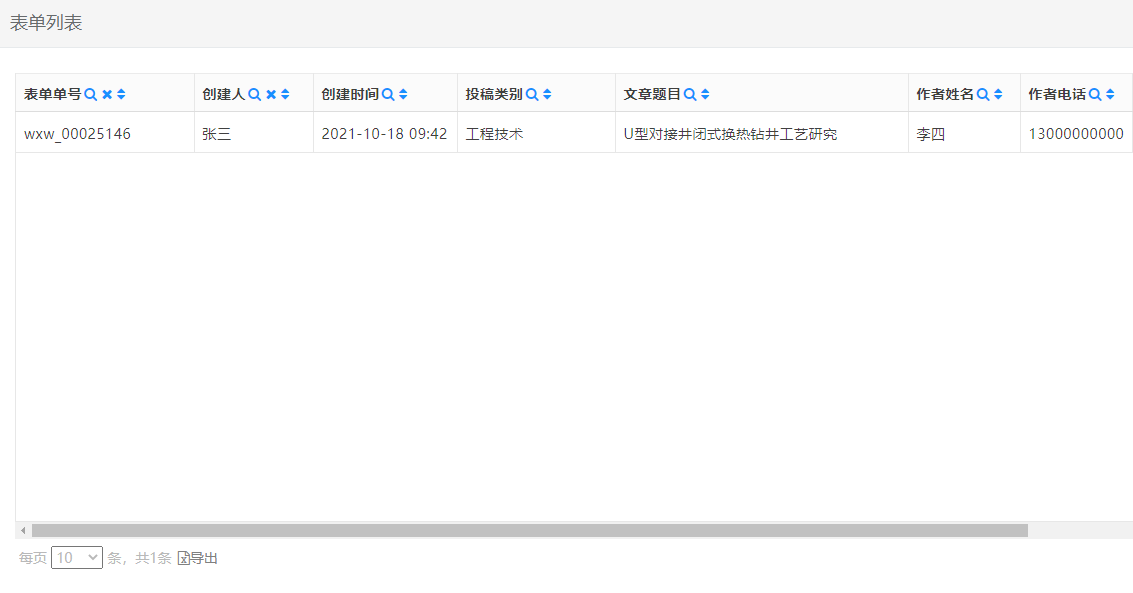Click creation time 2021-10-18 09:42
Screen dimensions: 1133x593
pyautogui.click(x=384, y=134)
